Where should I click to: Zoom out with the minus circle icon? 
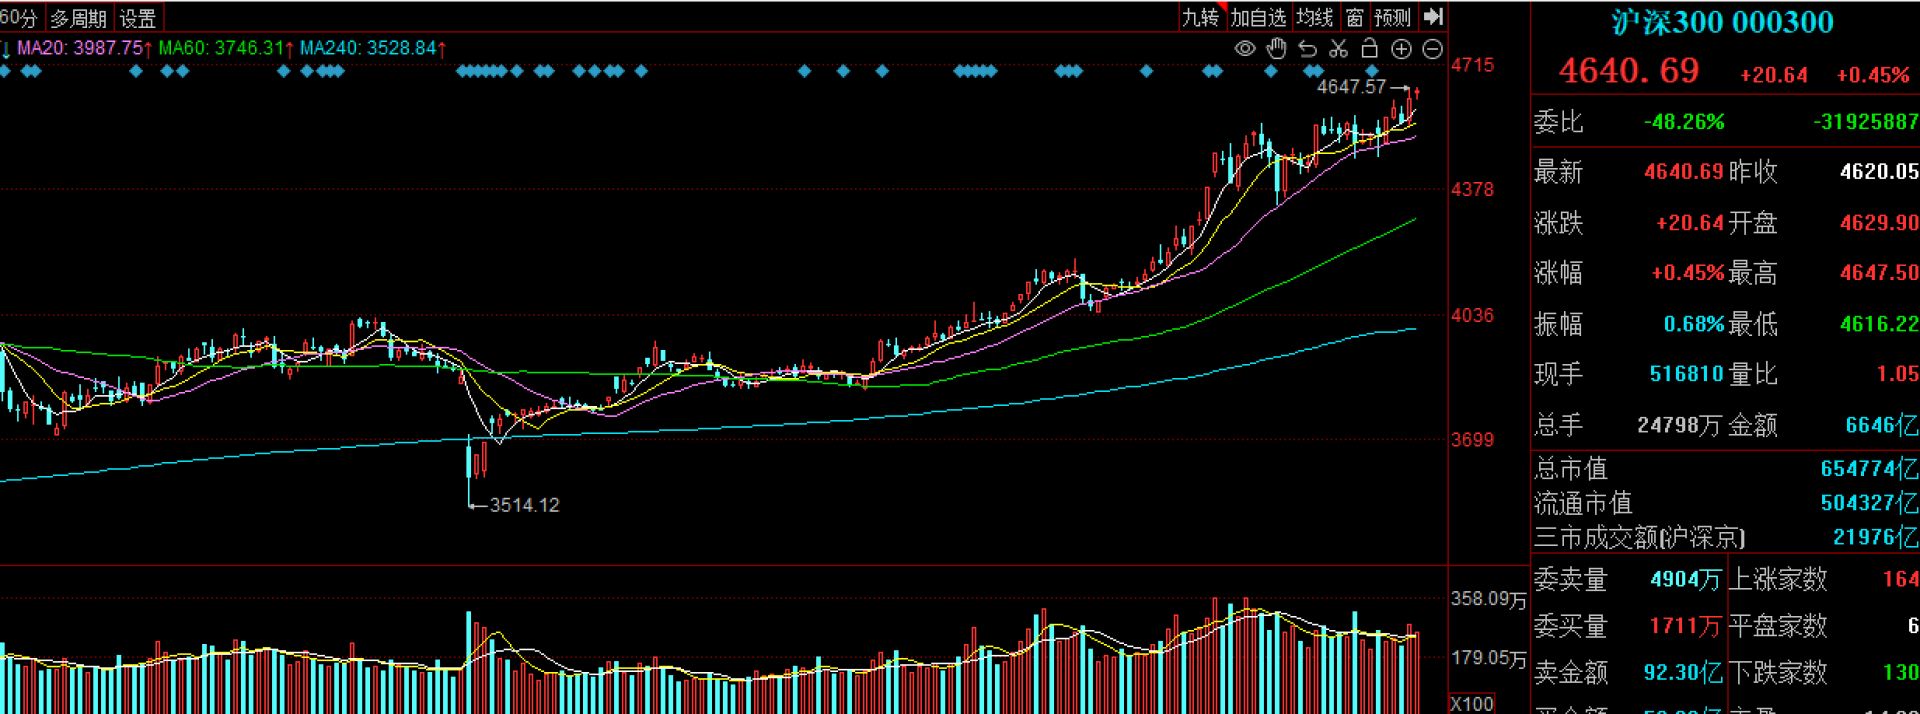1433,49
